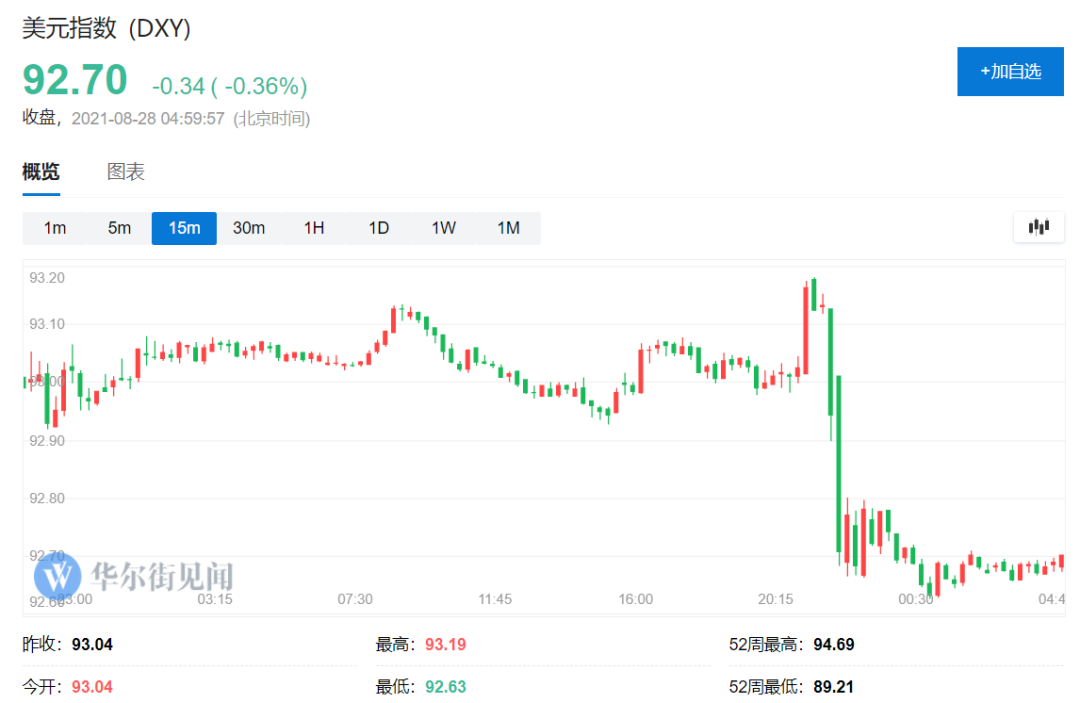This screenshot has width=1080, height=703.
Task: Switch to the 概览 tab
Action: click(41, 171)
